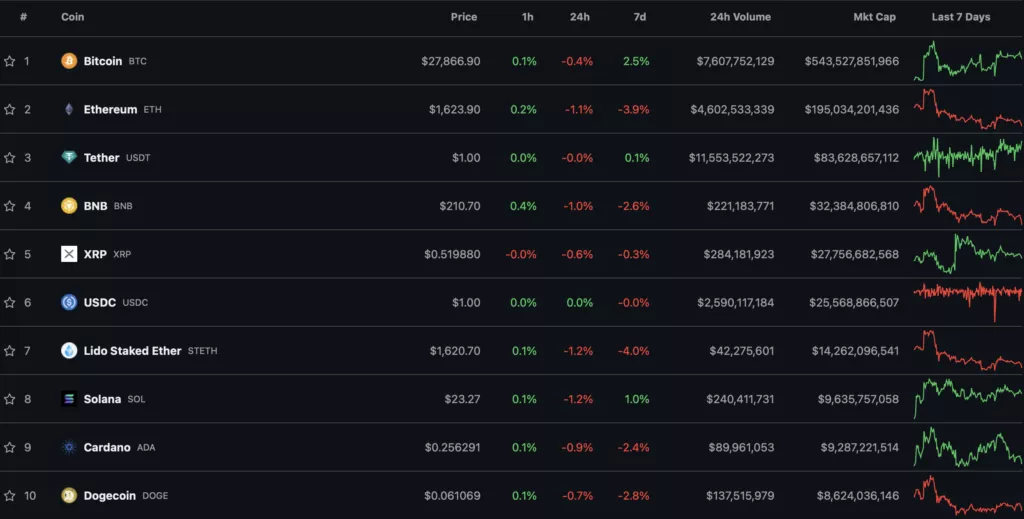Viewport: 1024px width, 519px height.
Task: Click Ethereum's 7-day sparkline chart
Action: coord(968,109)
